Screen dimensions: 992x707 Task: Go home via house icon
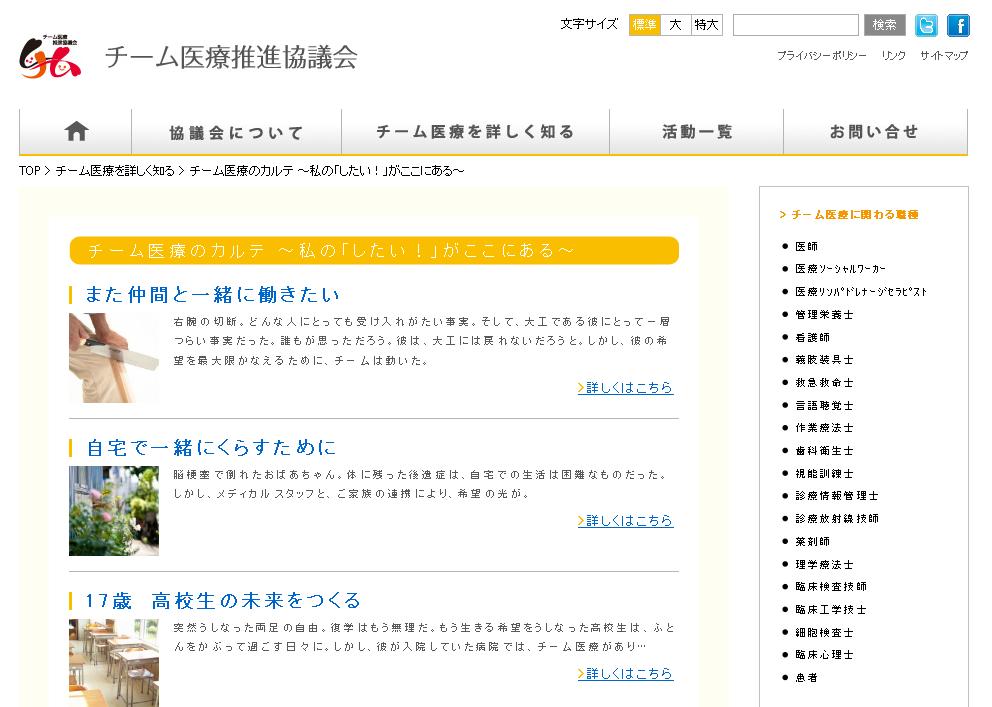tap(76, 132)
